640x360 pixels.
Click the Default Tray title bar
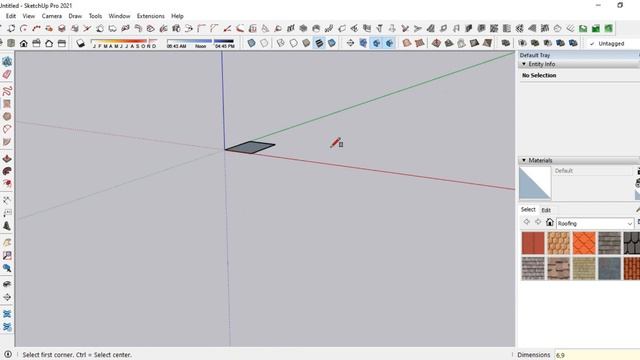click(578, 55)
